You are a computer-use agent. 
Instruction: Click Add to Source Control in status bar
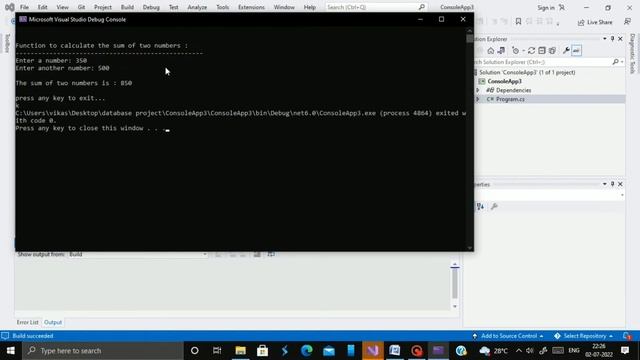pos(509,336)
